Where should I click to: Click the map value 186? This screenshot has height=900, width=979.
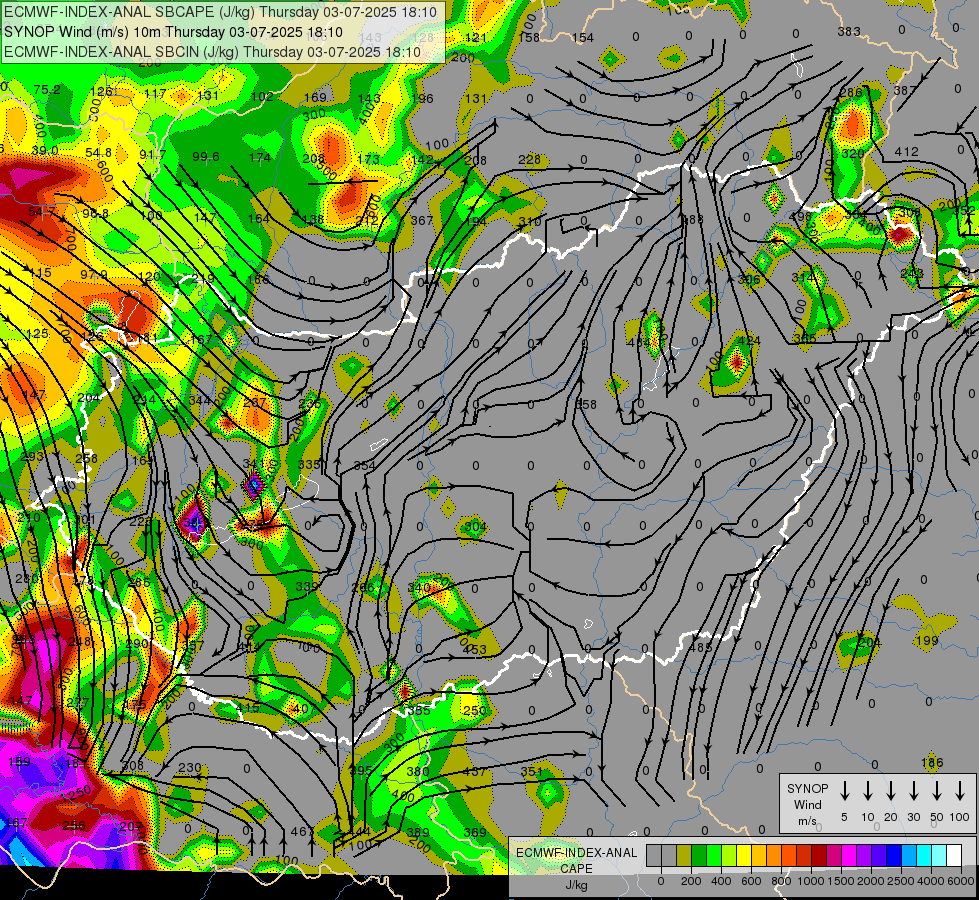tap(932, 763)
